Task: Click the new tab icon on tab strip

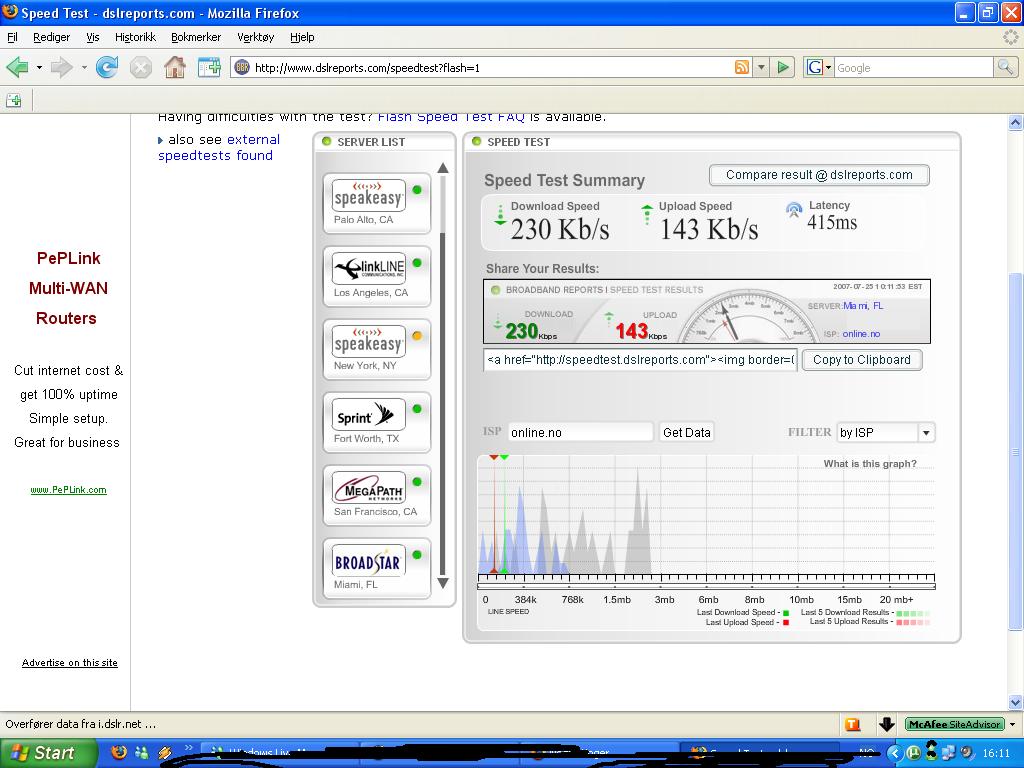Action: tap(14, 100)
